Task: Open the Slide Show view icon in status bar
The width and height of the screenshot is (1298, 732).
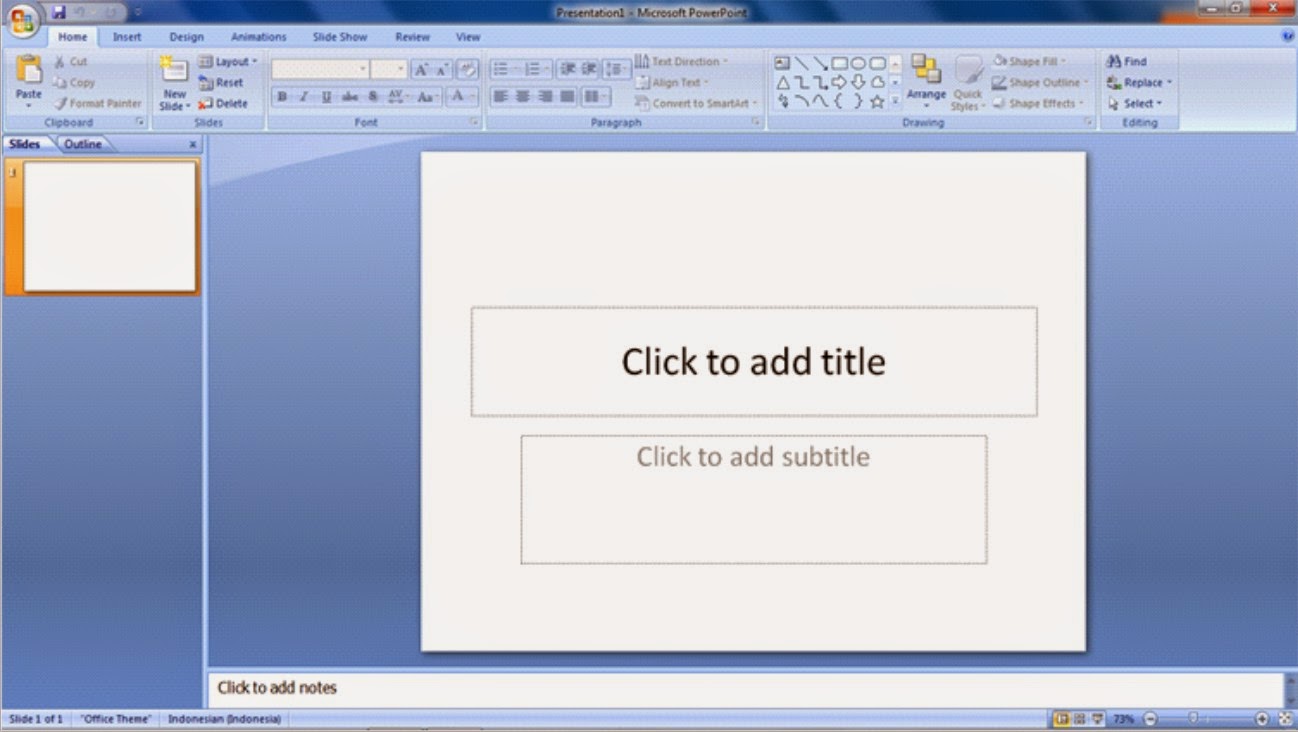Action: 1096,718
